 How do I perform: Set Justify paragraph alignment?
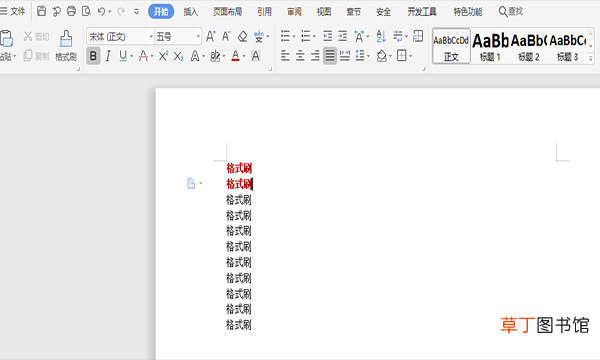coord(330,56)
